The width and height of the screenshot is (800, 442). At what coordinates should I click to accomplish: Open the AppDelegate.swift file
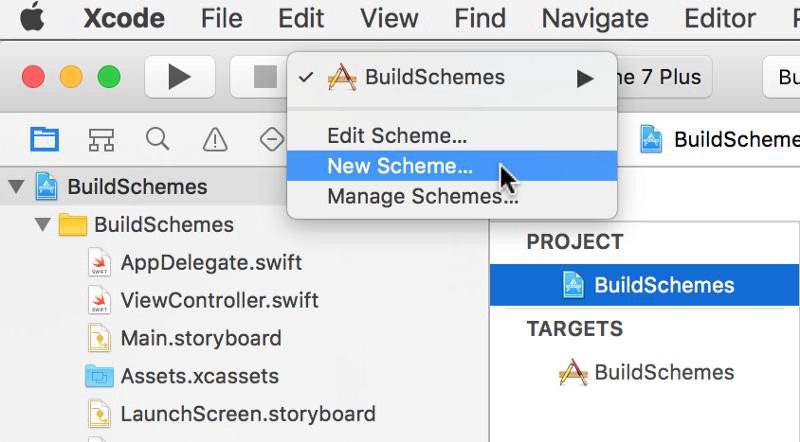pyautogui.click(x=210, y=263)
